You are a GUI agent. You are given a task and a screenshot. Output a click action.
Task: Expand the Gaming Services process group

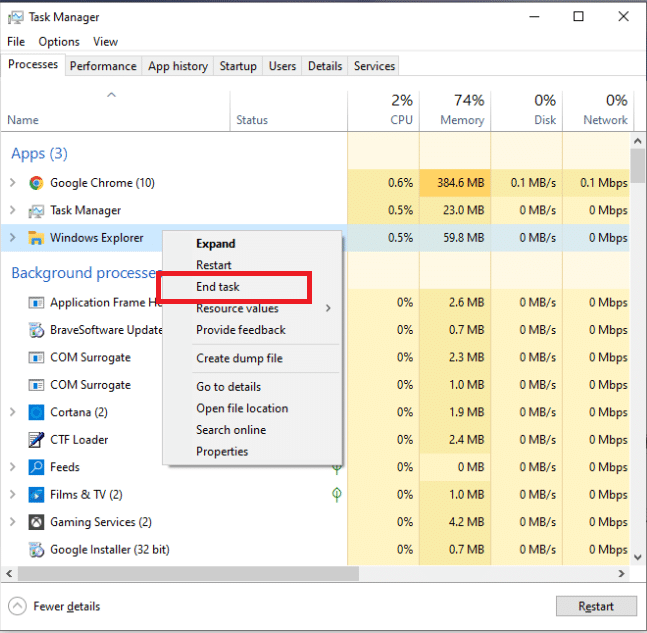(x=13, y=522)
